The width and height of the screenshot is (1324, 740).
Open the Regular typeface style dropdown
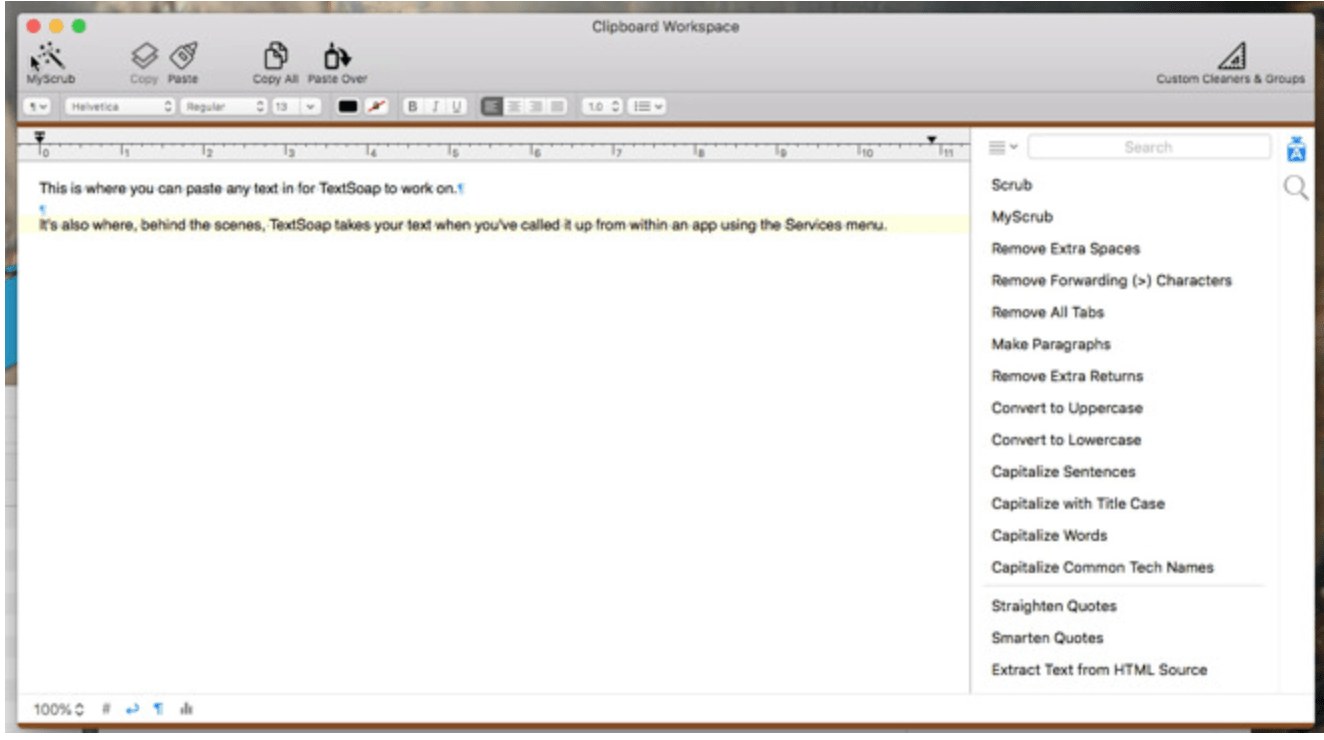tap(223, 106)
